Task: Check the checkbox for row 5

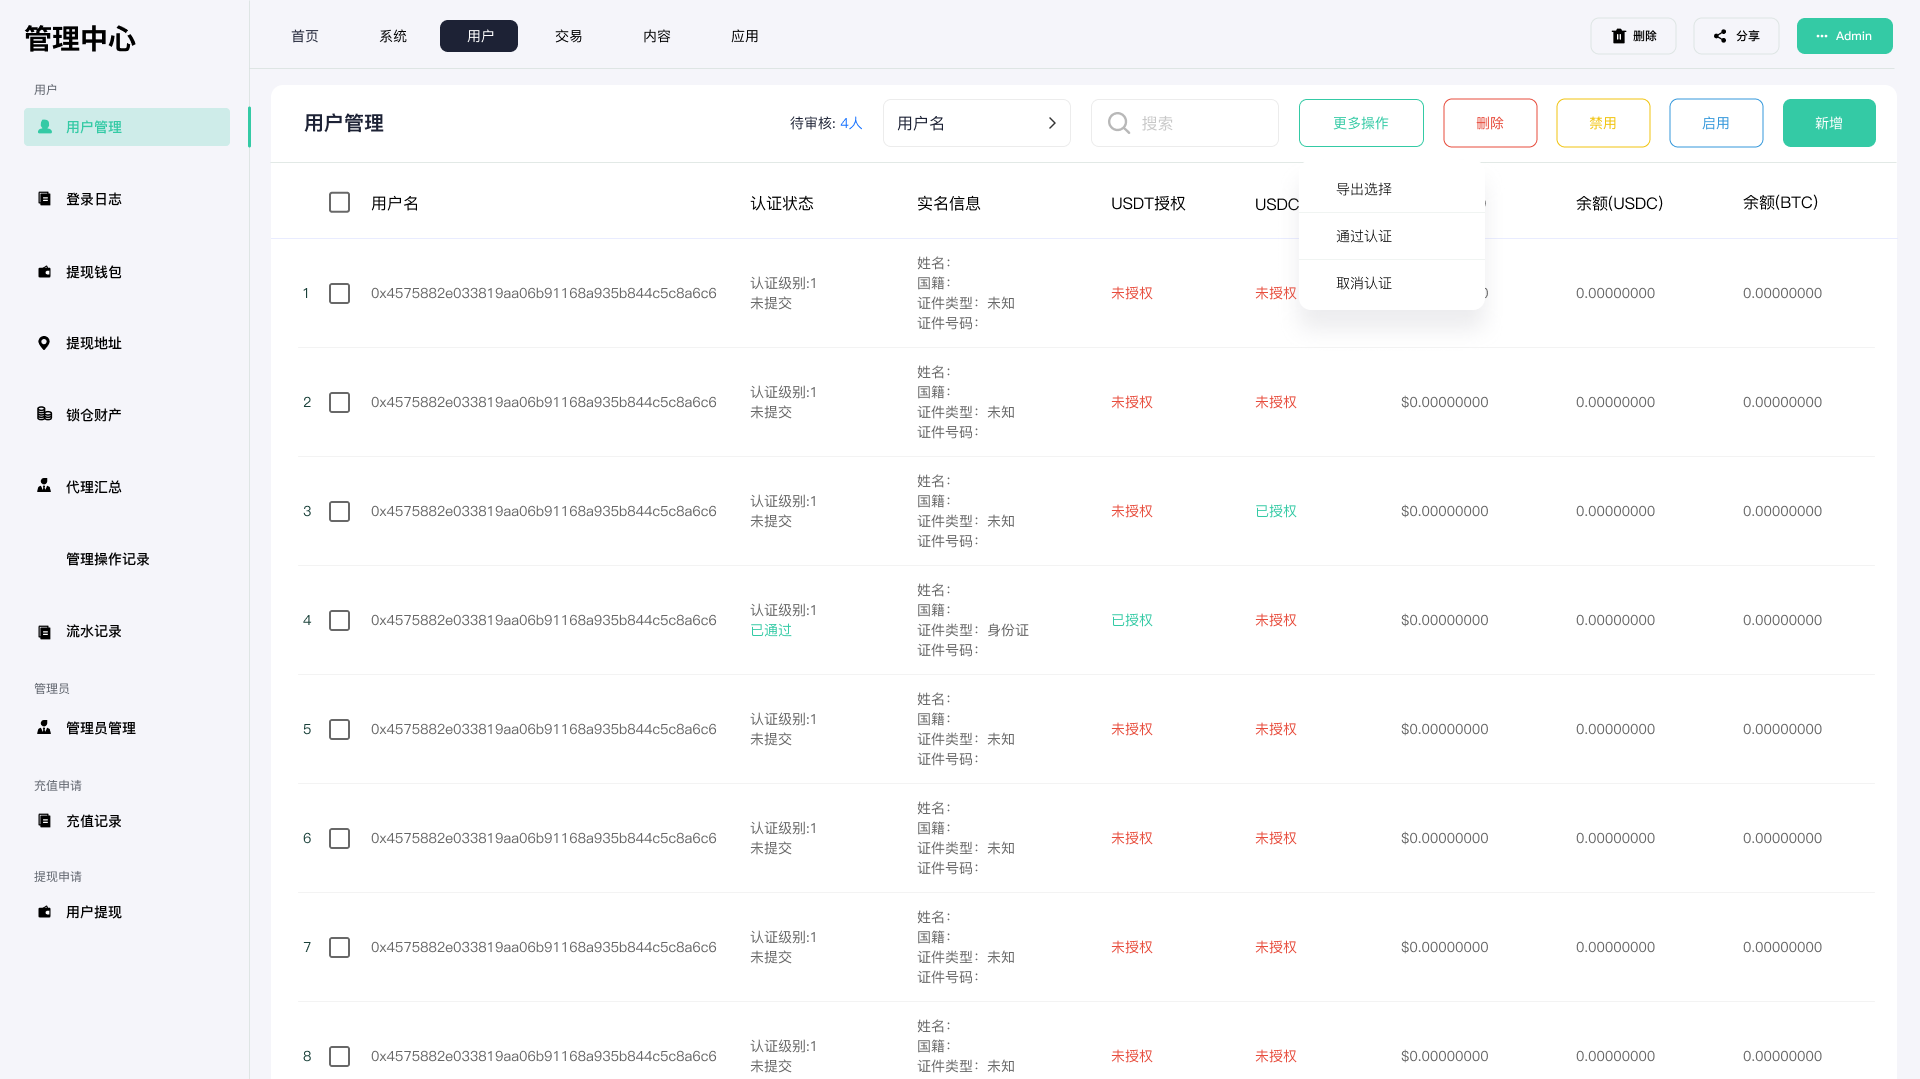Action: coord(340,730)
